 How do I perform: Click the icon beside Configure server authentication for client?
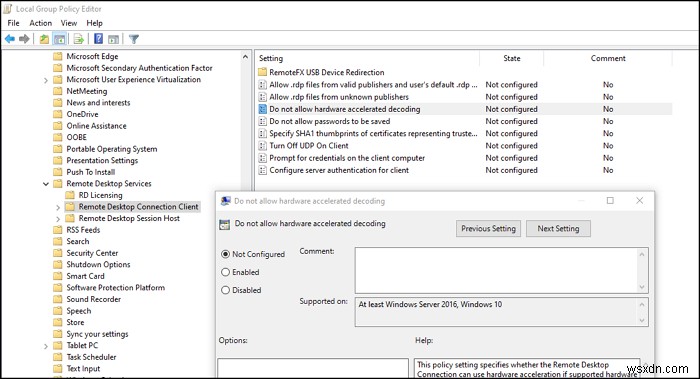pyautogui.click(x=262, y=170)
